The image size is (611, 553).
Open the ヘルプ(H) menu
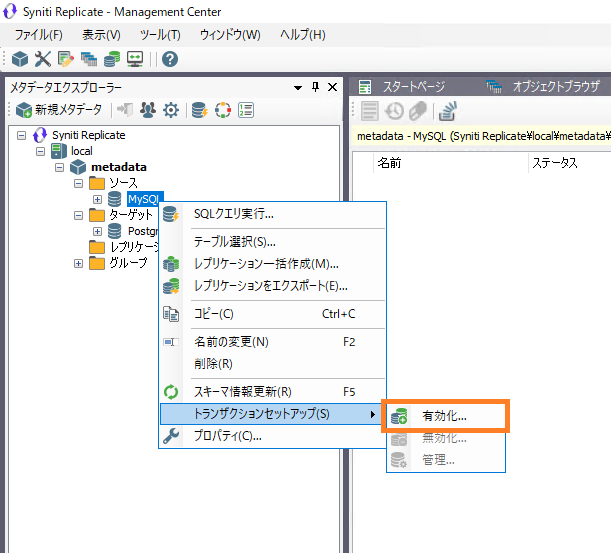pyautogui.click(x=303, y=35)
